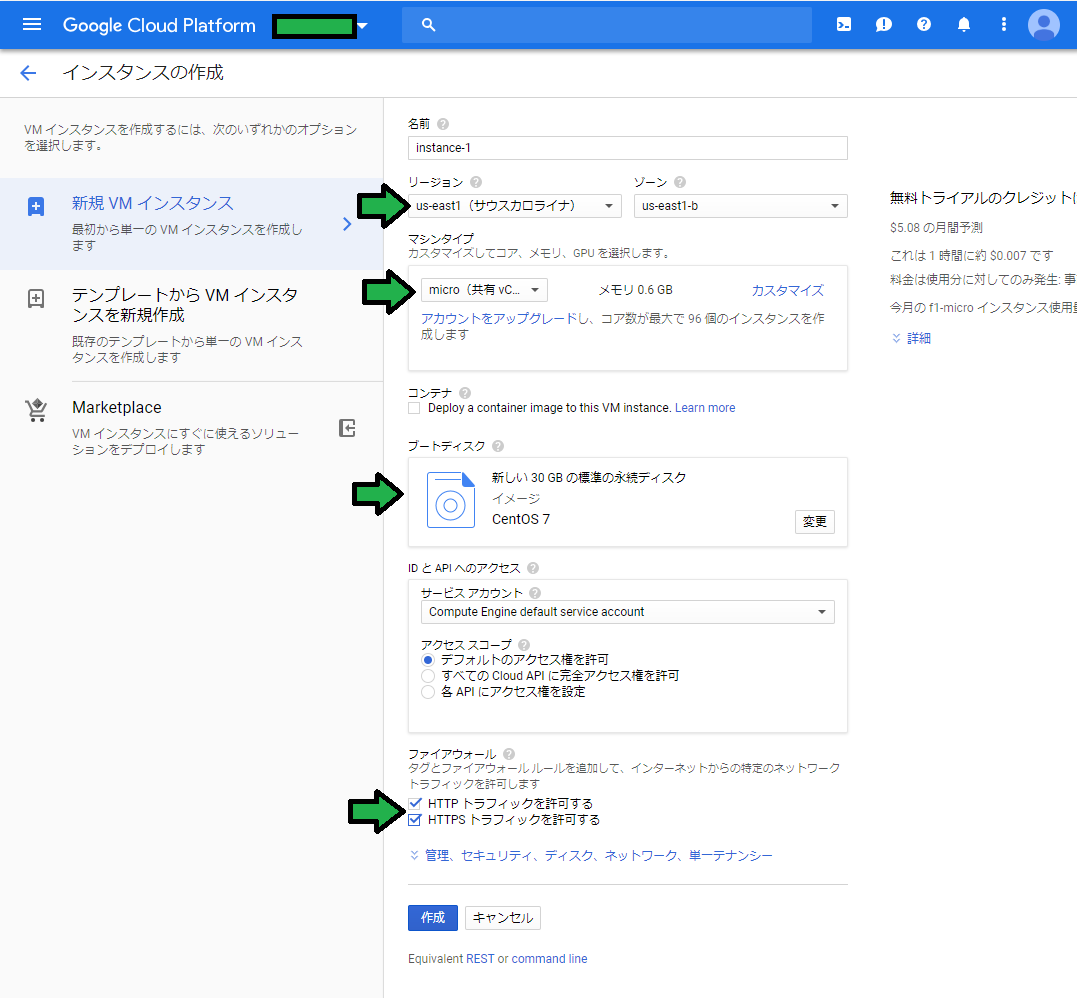Image resolution: width=1077 pixels, height=998 pixels.
Task: Click help icon next to アクセス スコープ
Action: (524, 645)
